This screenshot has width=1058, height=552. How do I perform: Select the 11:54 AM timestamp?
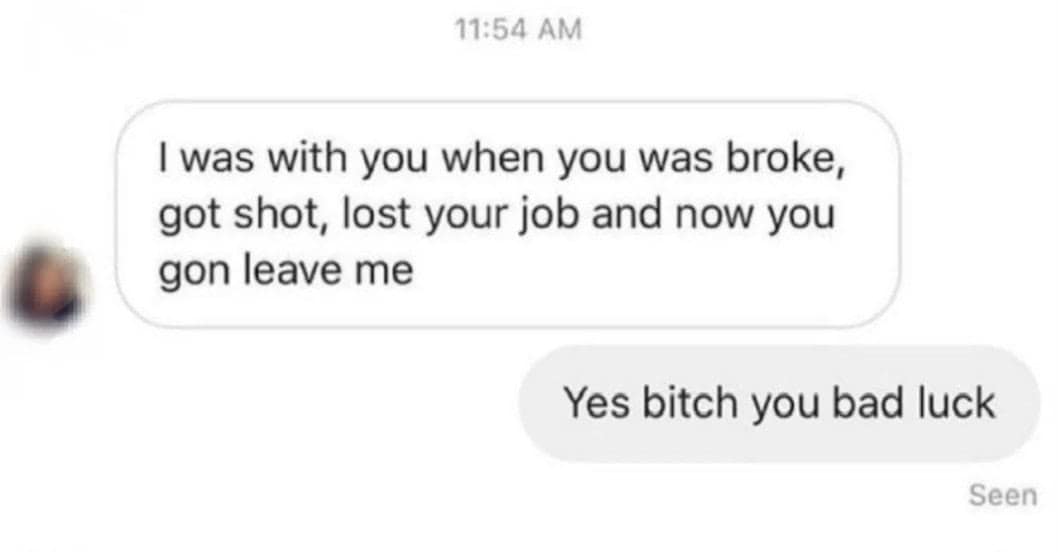518,30
